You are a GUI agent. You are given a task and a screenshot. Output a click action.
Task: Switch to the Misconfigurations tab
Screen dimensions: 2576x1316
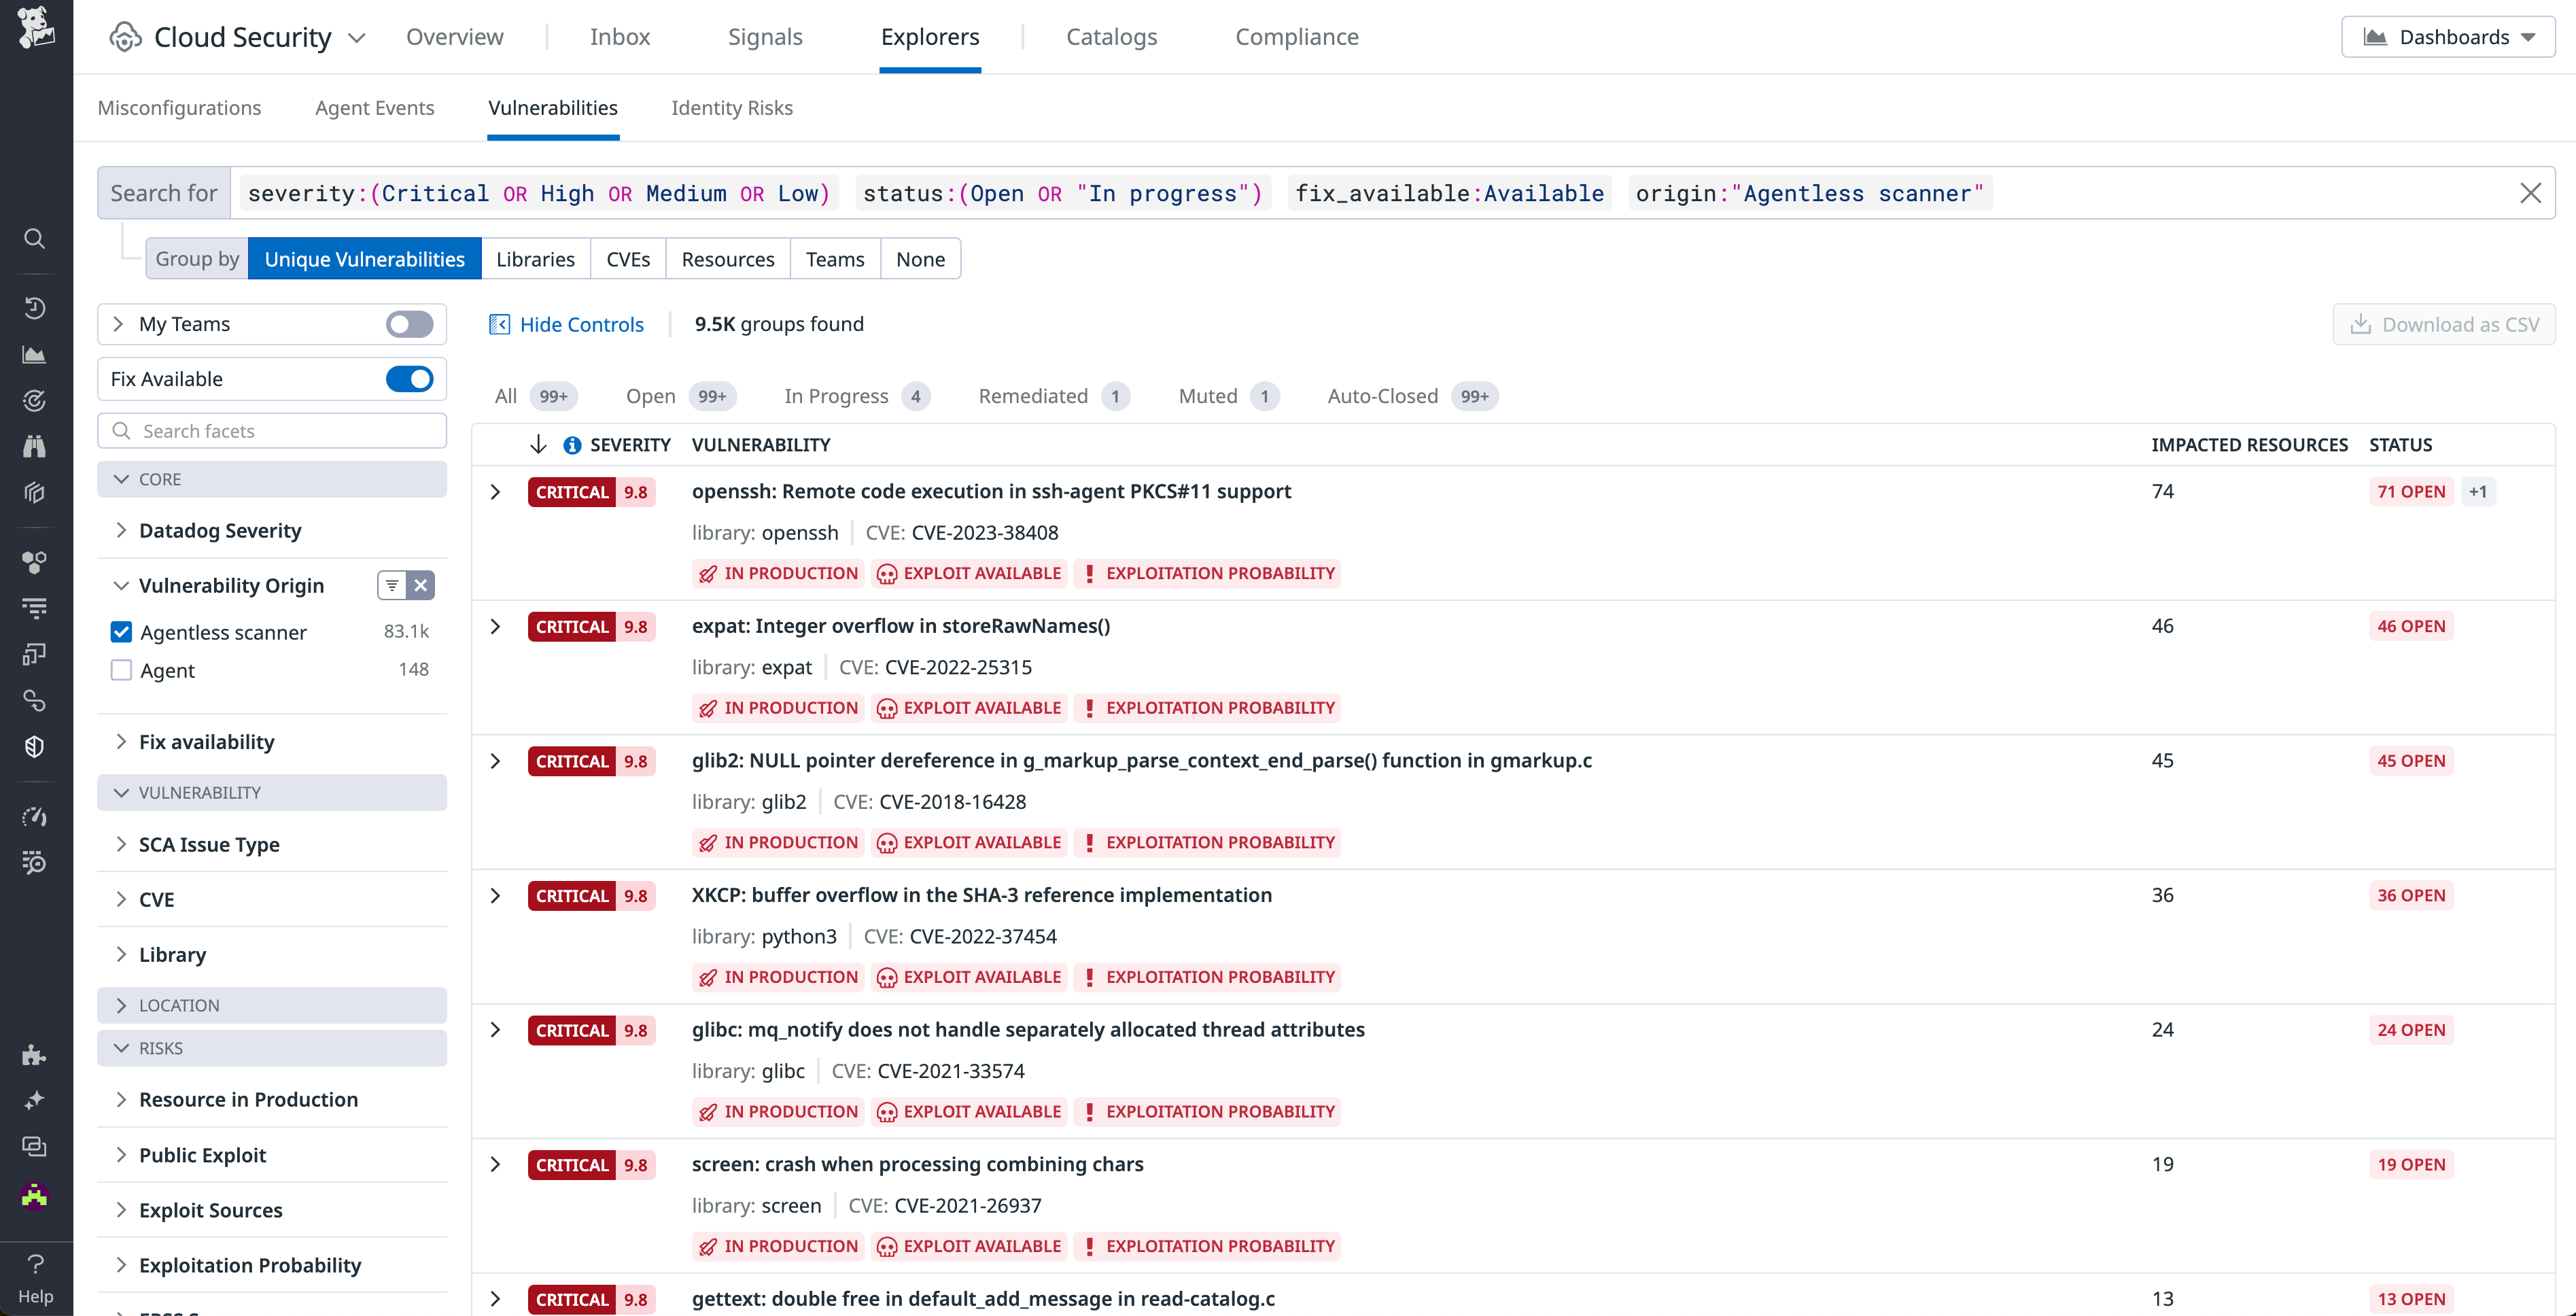179,107
